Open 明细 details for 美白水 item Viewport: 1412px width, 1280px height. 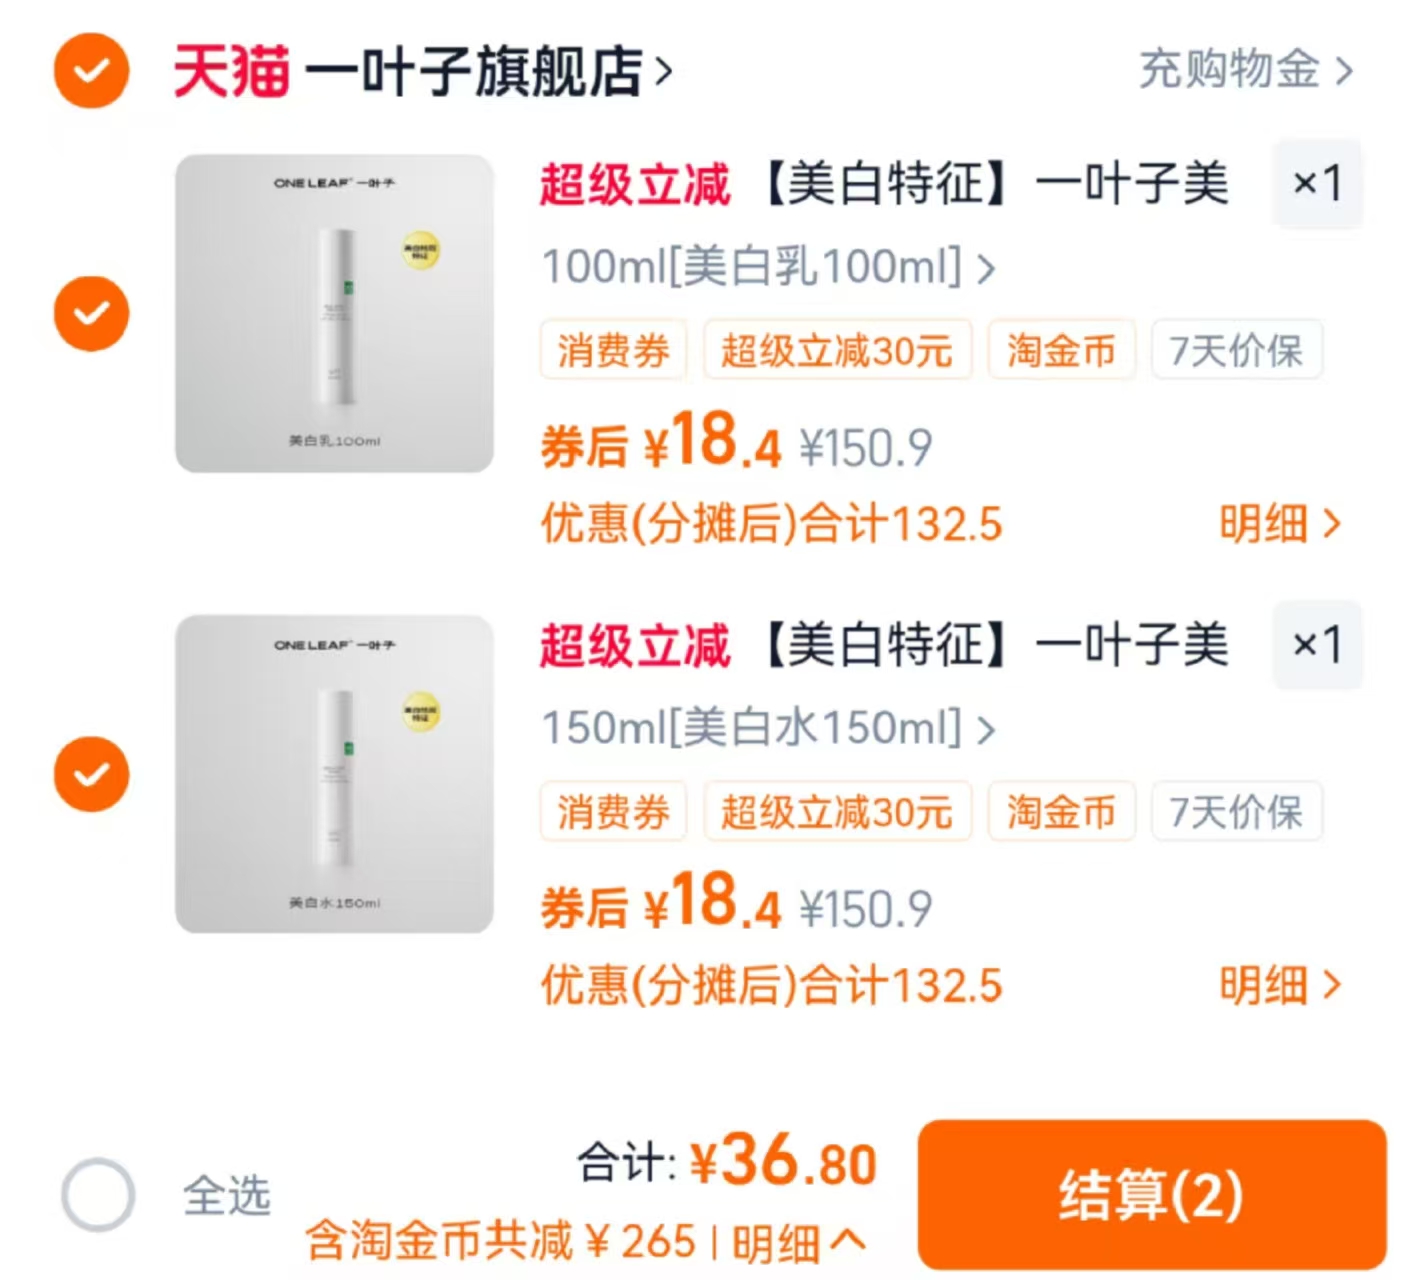pos(1283,984)
